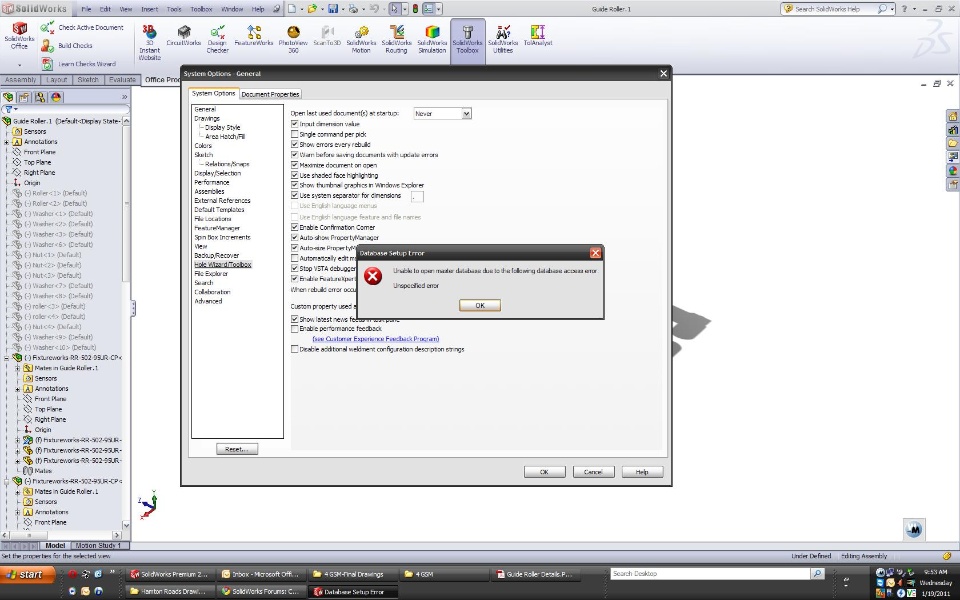Open the startup documents 'Never' dropdown
The width and height of the screenshot is (960, 600).
pyautogui.click(x=466, y=113)
